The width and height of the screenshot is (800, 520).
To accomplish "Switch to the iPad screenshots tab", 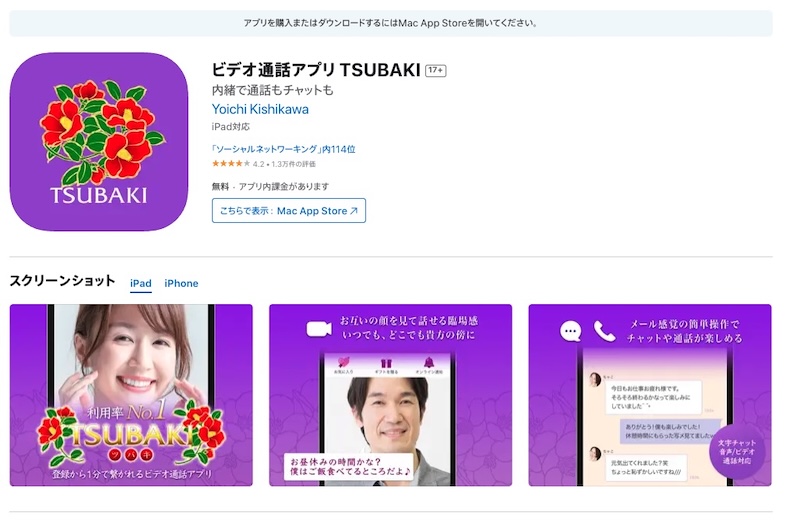I will [141, 283].
